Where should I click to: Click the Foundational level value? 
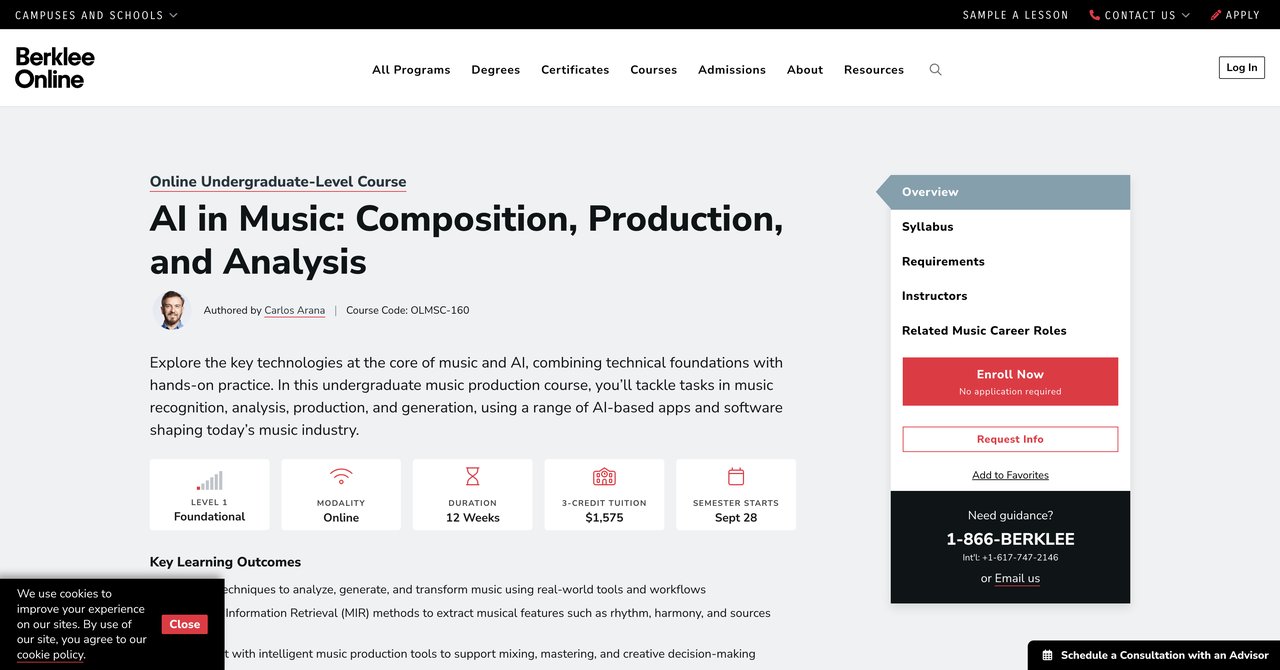pos(209,517)
